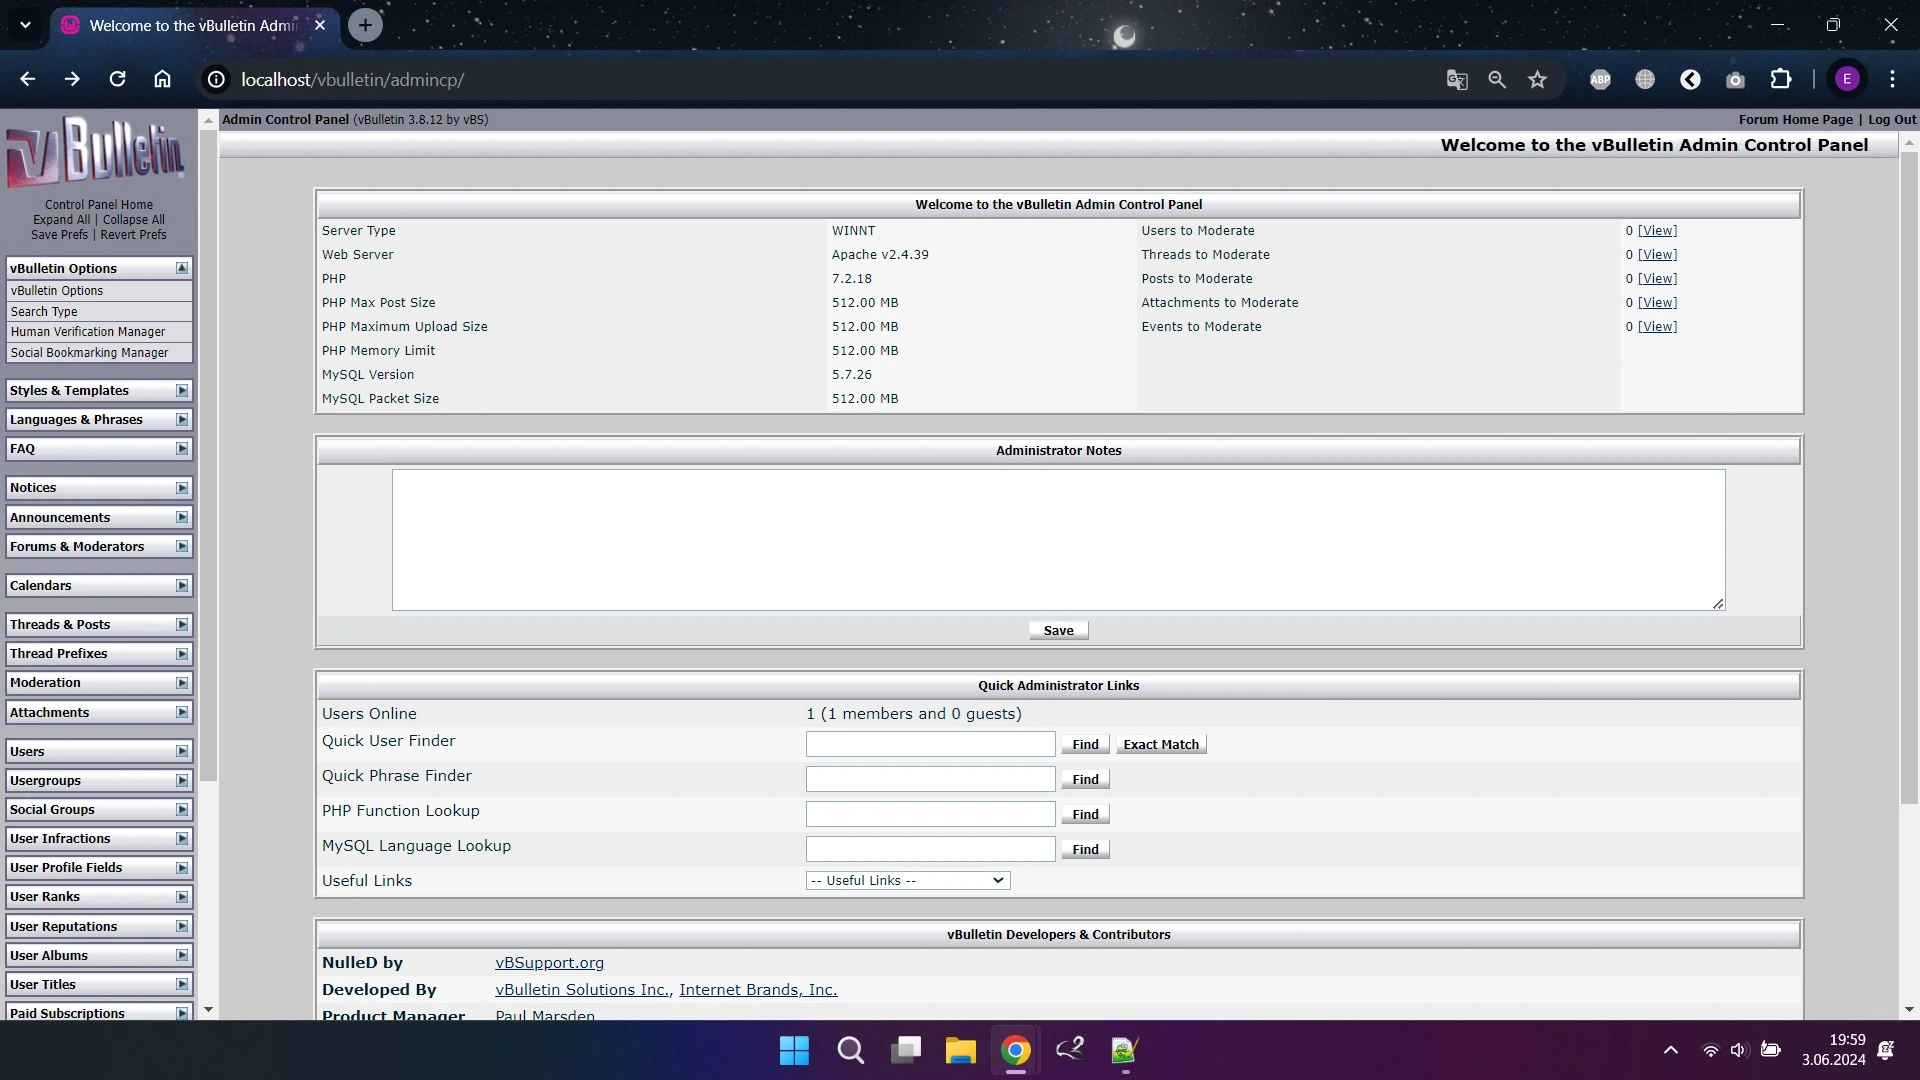Close the vBulletin Admin tab
Image resolution: width=1920 pixels, height=1080 pixels.
[x=320, y=25]
